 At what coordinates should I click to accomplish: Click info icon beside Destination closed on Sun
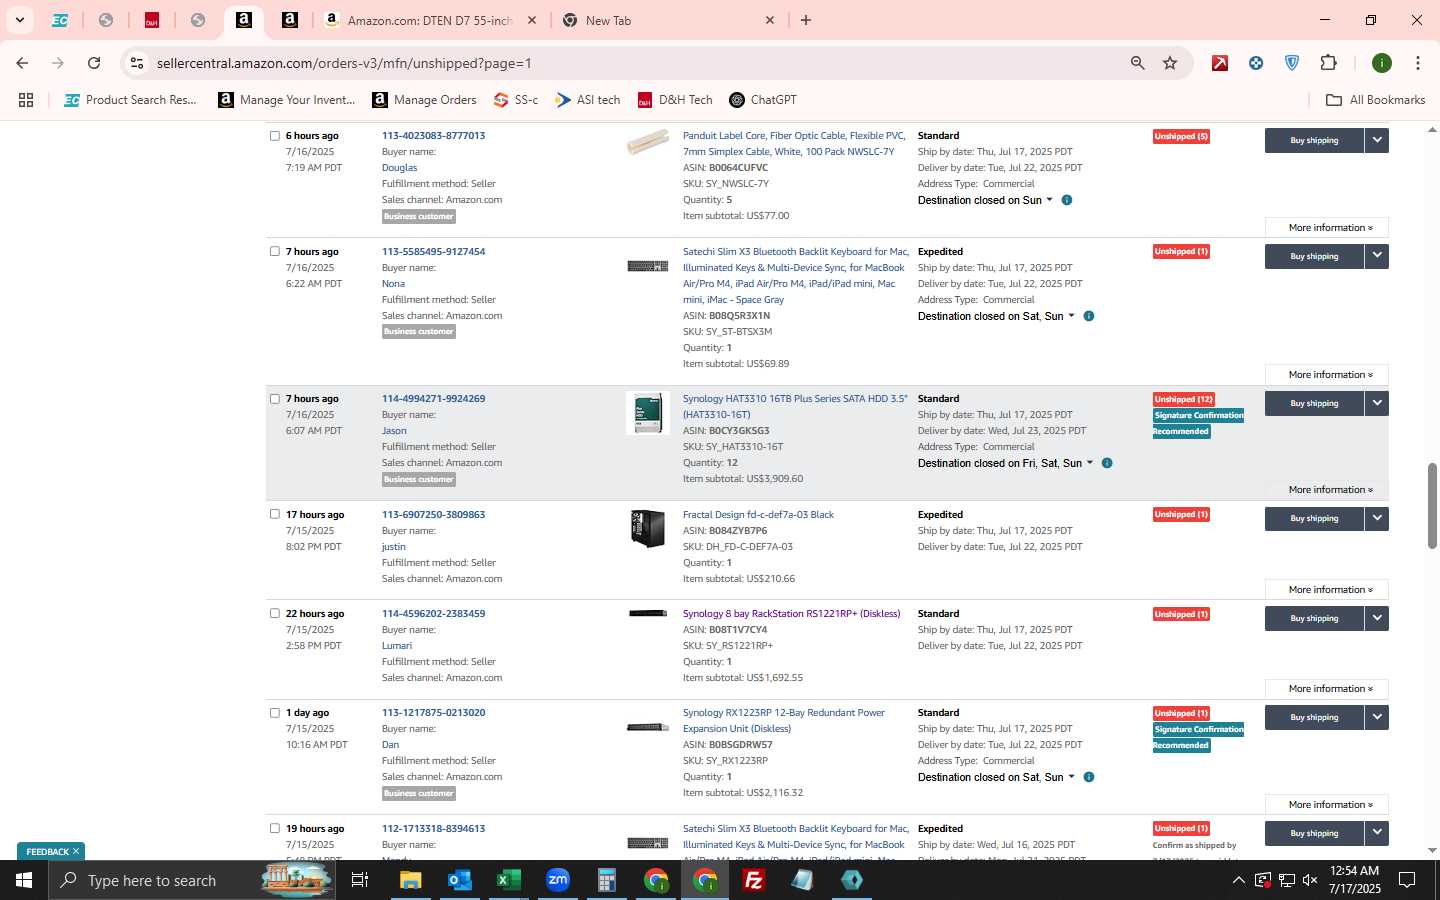(x=1067, y=200)
